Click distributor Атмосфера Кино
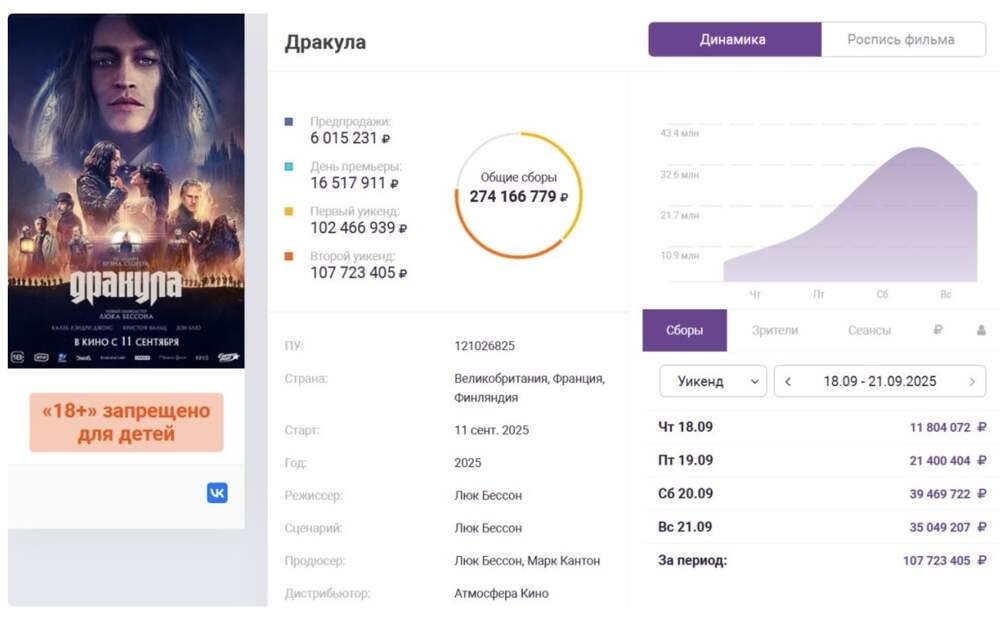The image size is (1000, 620). (x=501, y=593)
